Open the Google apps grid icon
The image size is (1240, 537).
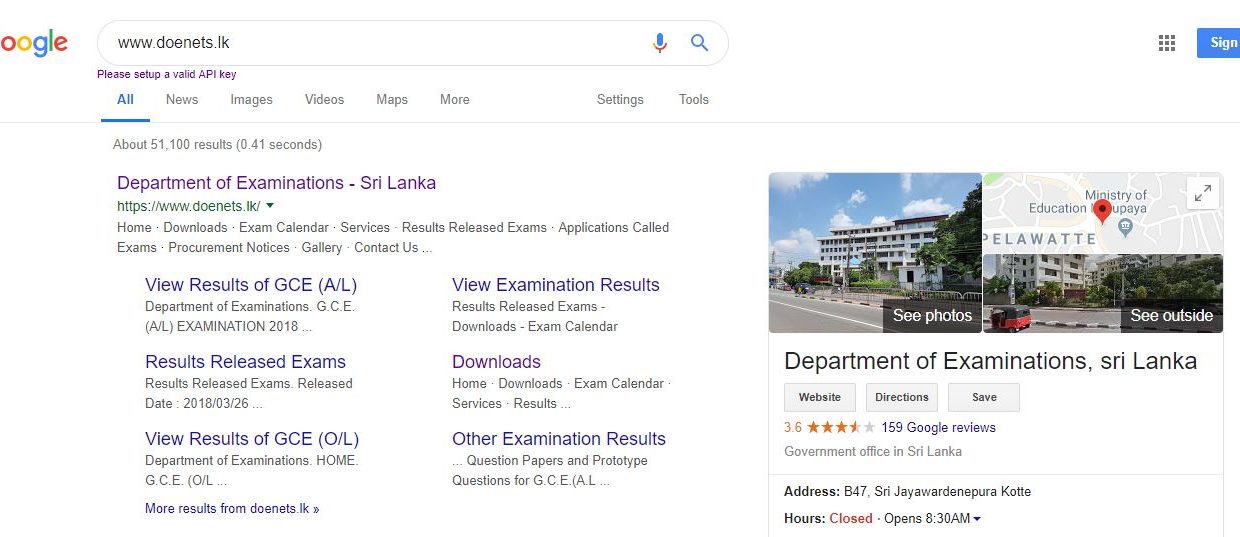coord(1166,43)
